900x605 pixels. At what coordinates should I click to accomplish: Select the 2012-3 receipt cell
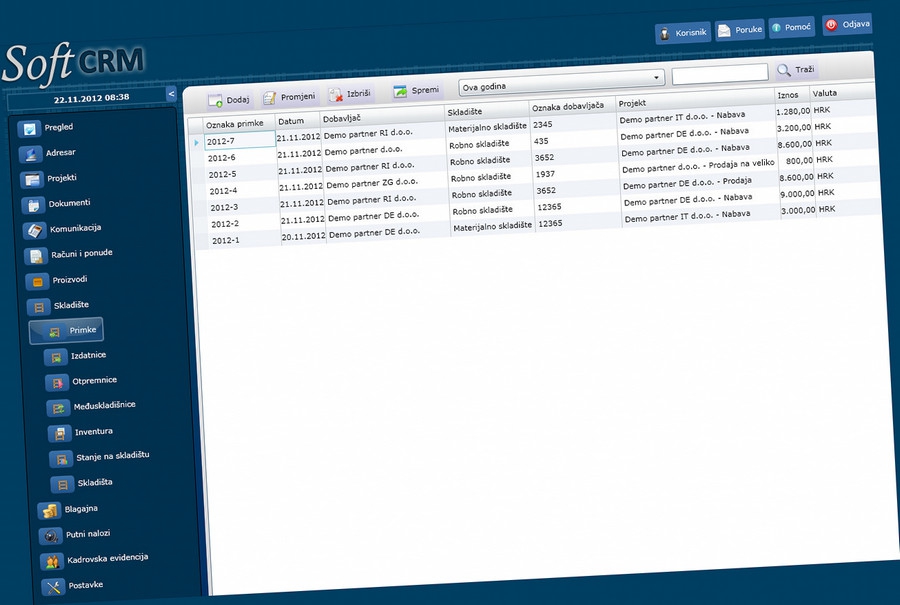click(x=244, y=207)
